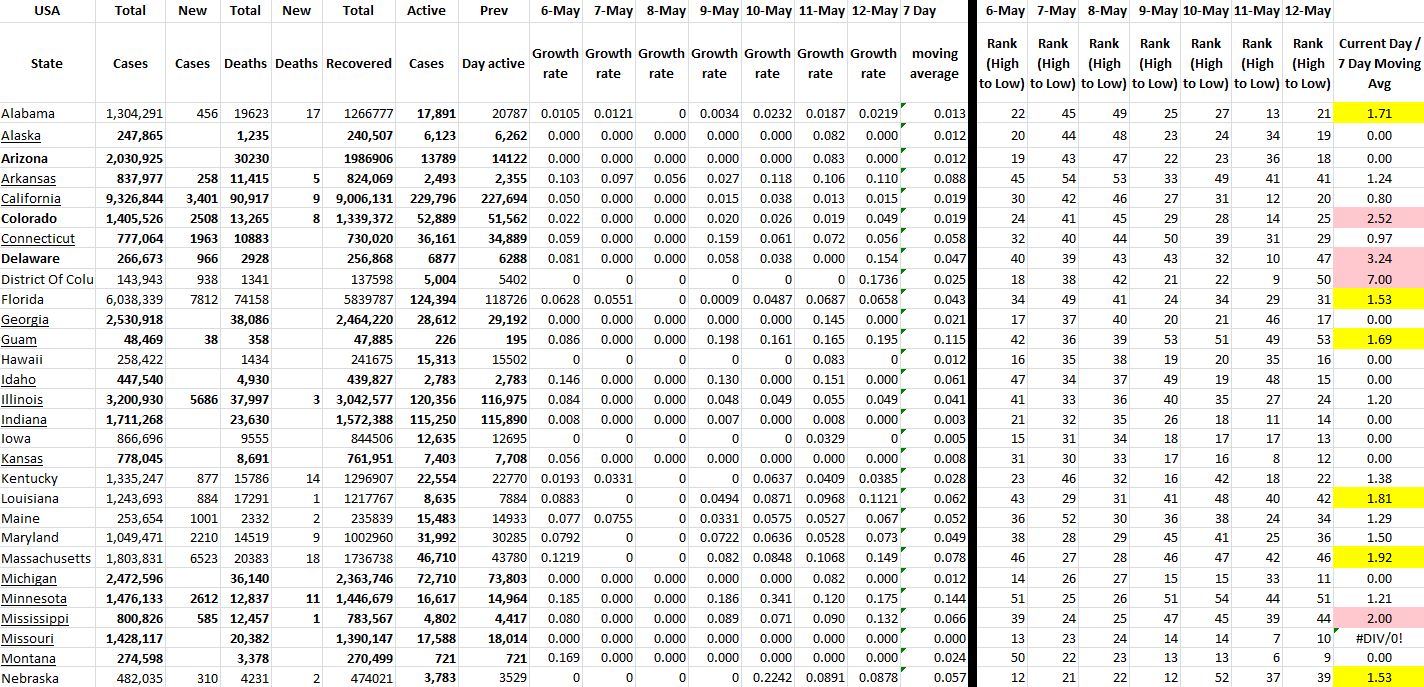
Task: Select pink 3.24 cell in Delaware row
Action: point(1378,258)
